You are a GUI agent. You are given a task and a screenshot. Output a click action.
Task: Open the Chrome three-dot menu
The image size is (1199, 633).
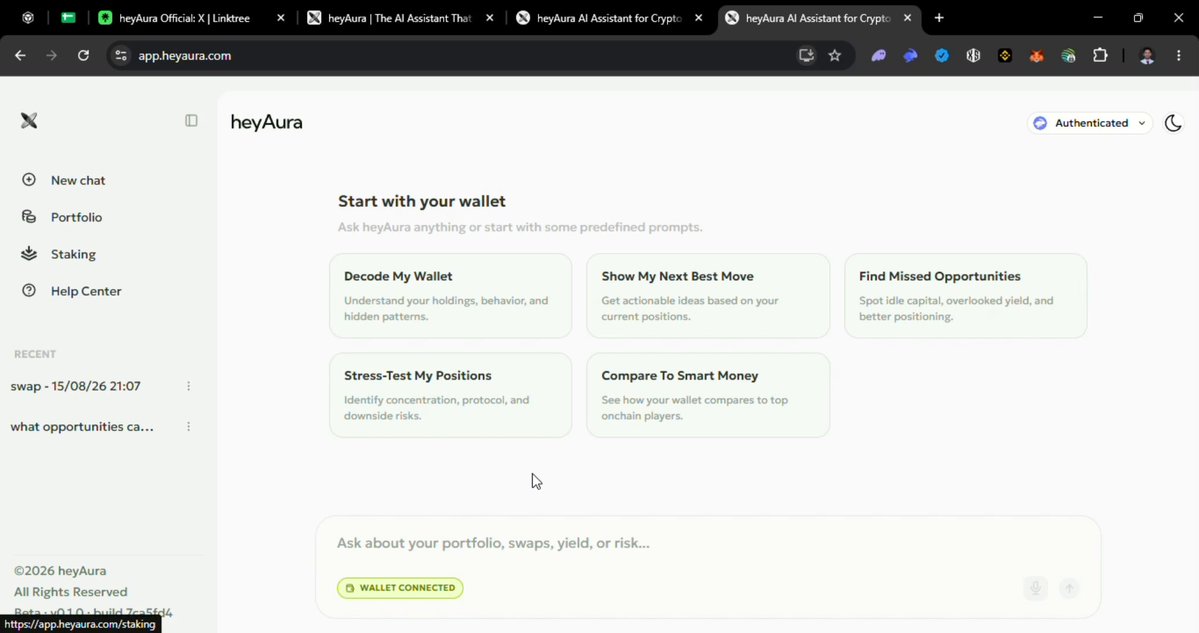pyautogui.click(x=1178, y=55)
